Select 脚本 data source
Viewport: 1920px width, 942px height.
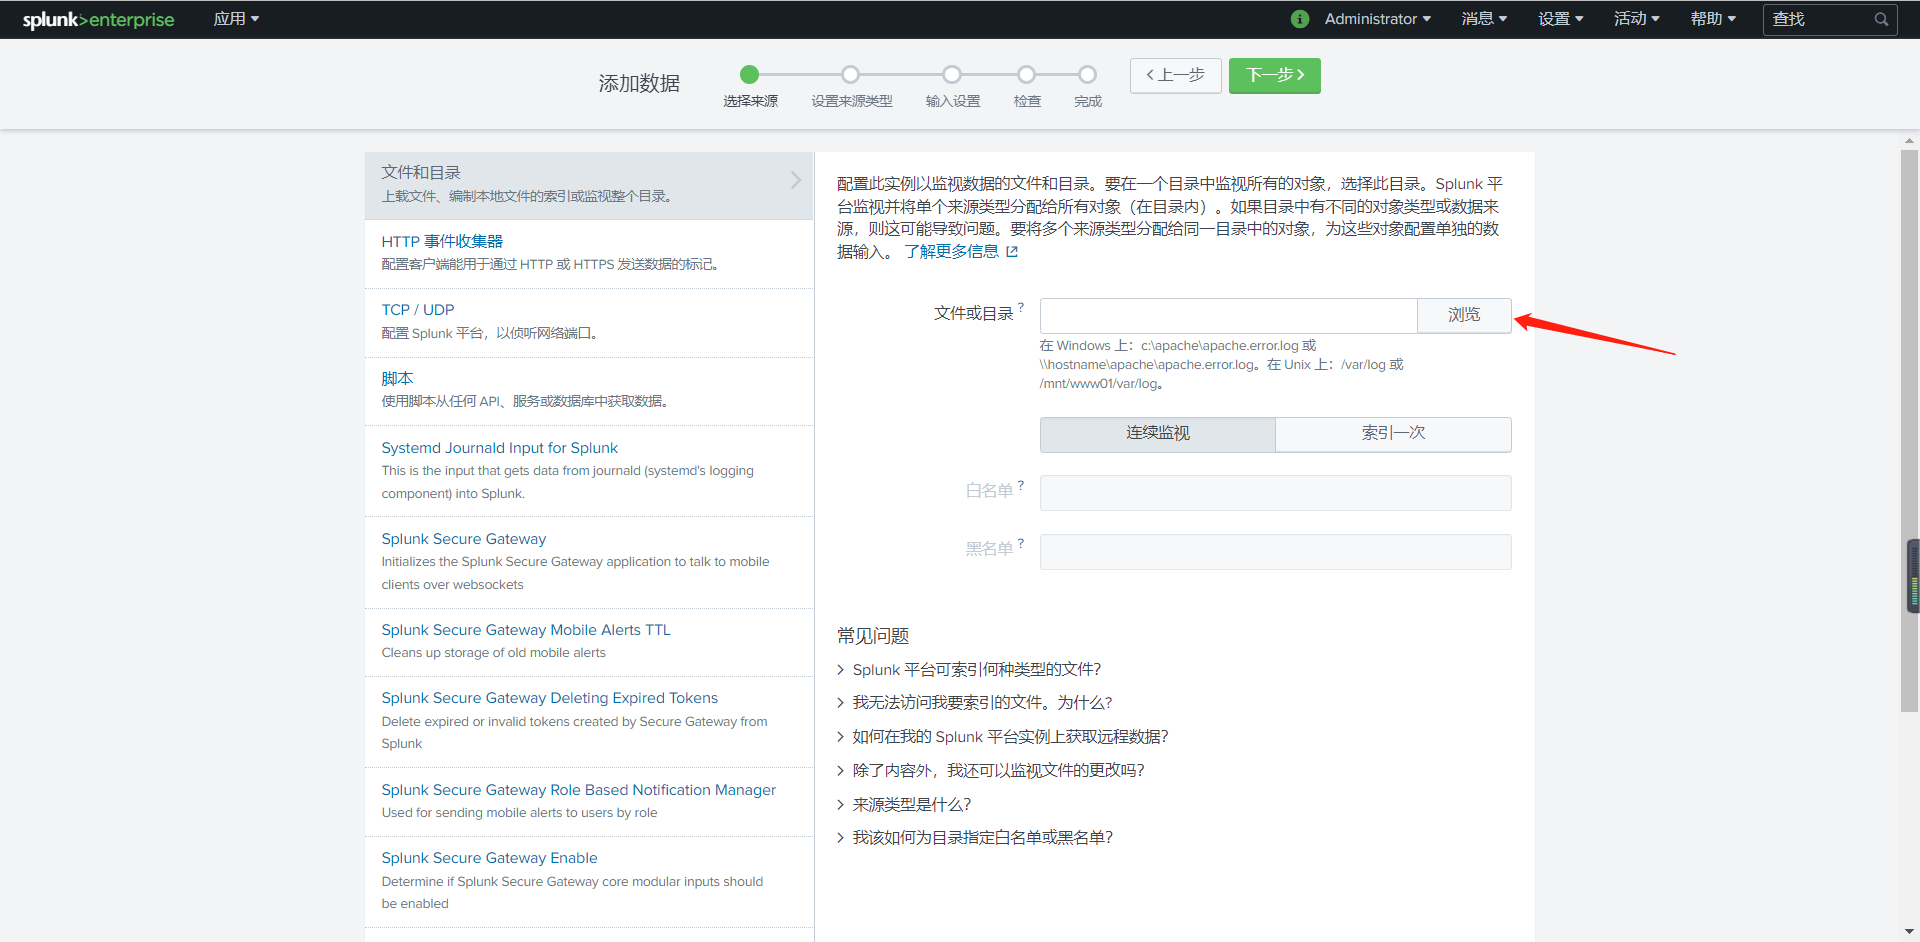pos(589,391)
